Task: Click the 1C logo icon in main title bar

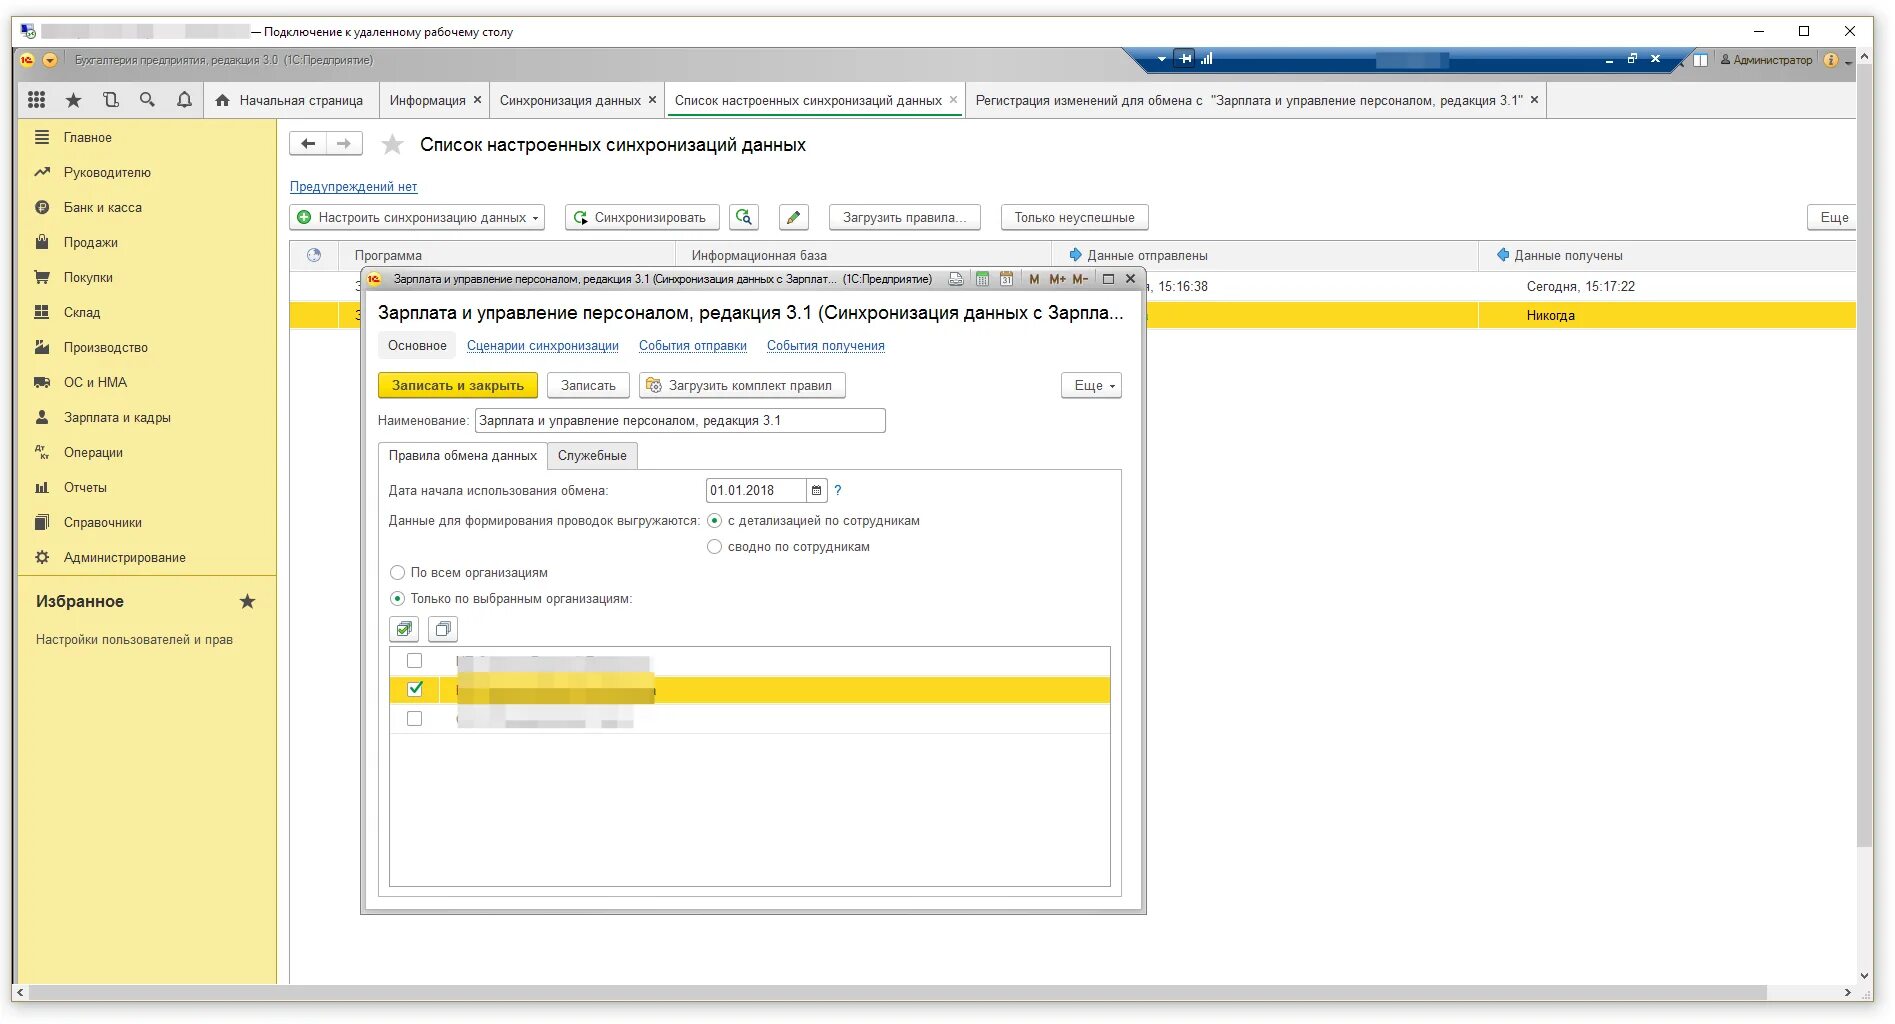Action: coord(27,60)
